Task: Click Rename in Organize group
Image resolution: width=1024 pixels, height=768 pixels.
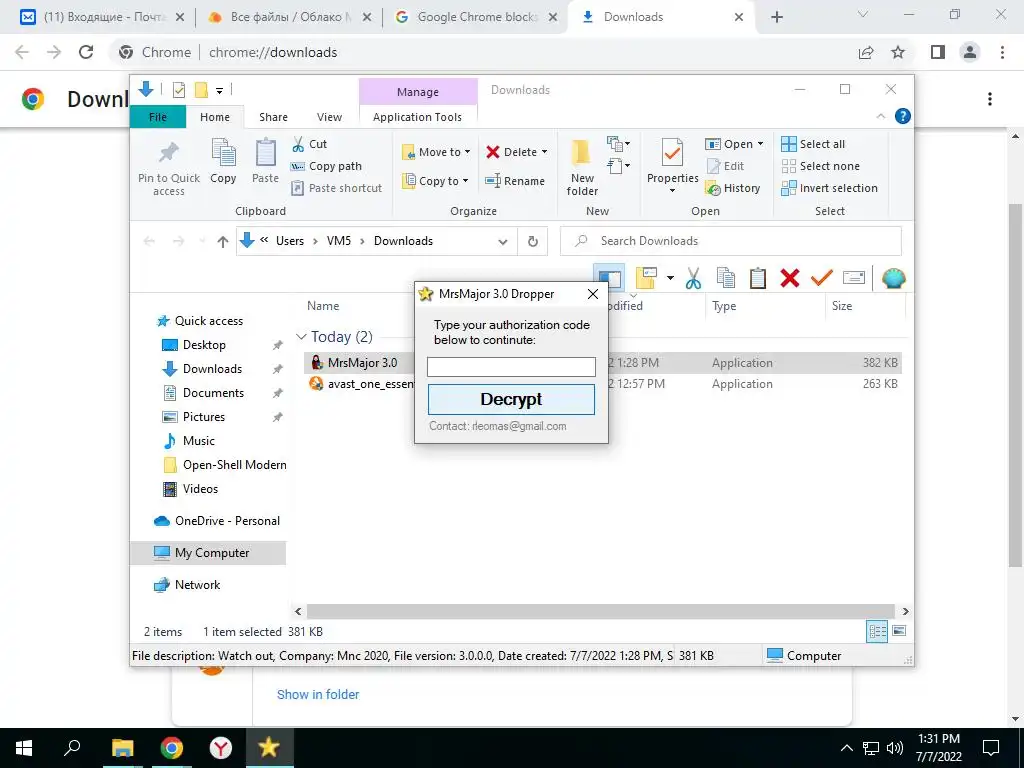Action: (515, 181)
